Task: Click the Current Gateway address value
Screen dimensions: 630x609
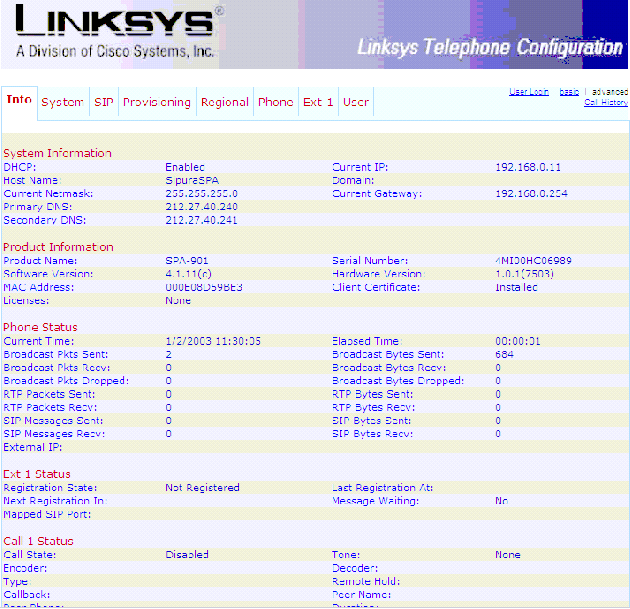Action: [532, 193]
